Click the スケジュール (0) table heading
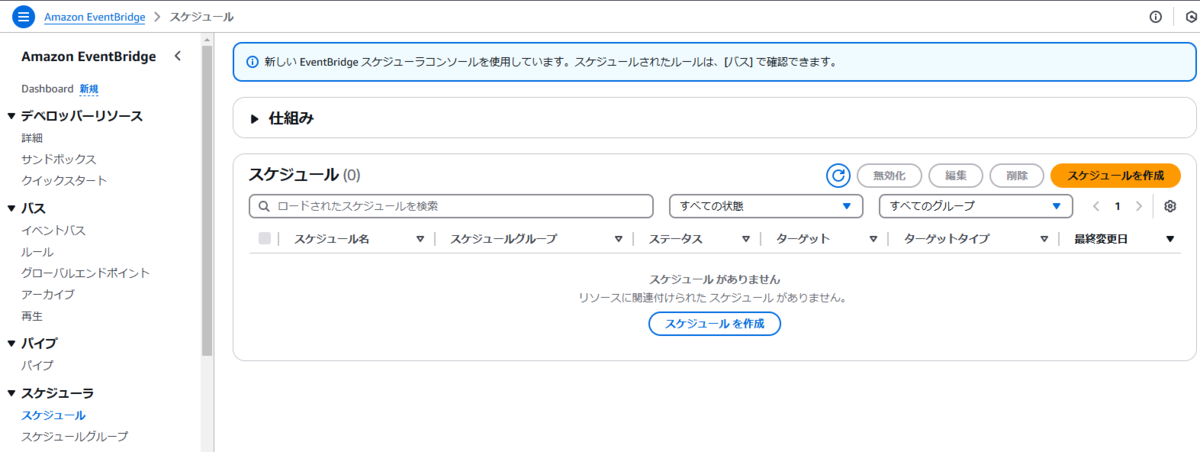The height and width of the screenshot is (452, 1200). 304,175
